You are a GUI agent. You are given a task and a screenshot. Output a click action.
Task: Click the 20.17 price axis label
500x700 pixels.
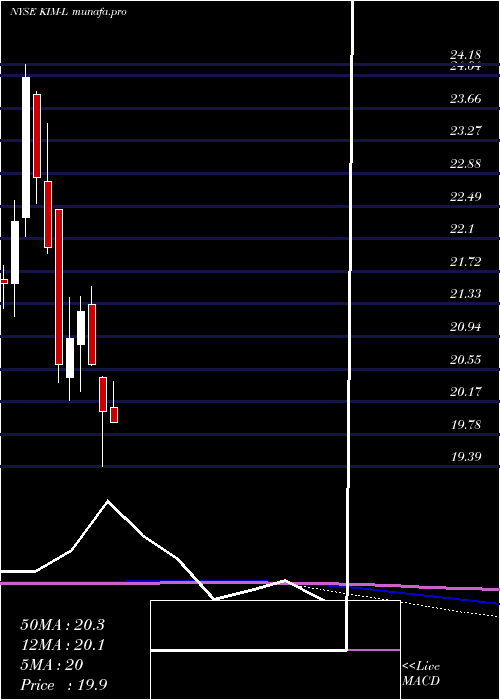click(x=465, y=392)
